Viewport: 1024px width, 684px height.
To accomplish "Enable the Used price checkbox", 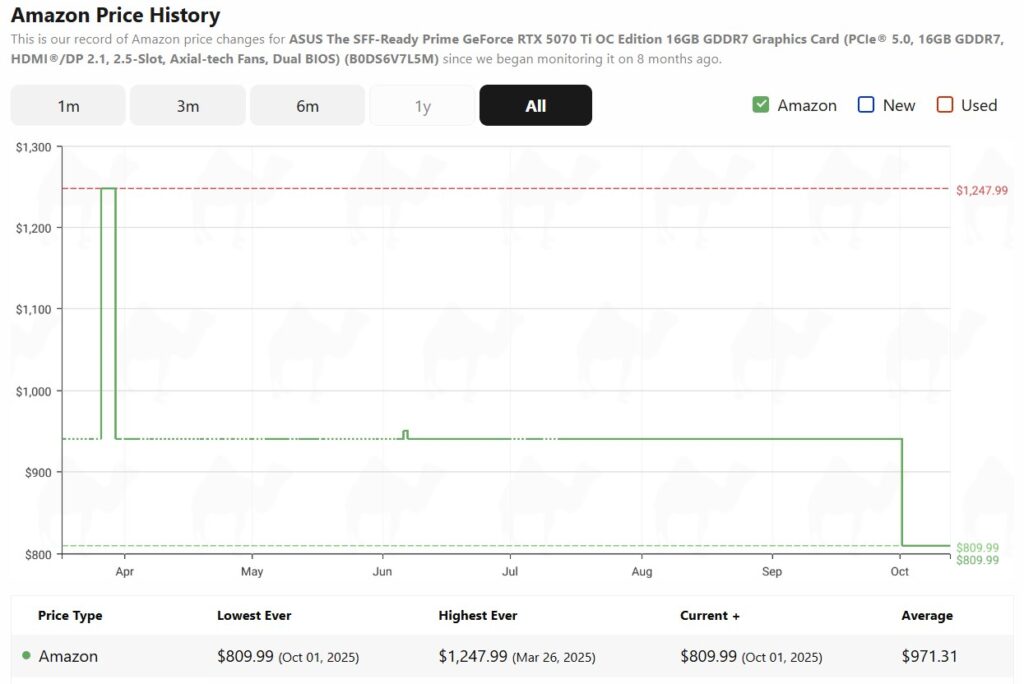I will (945, 105).
